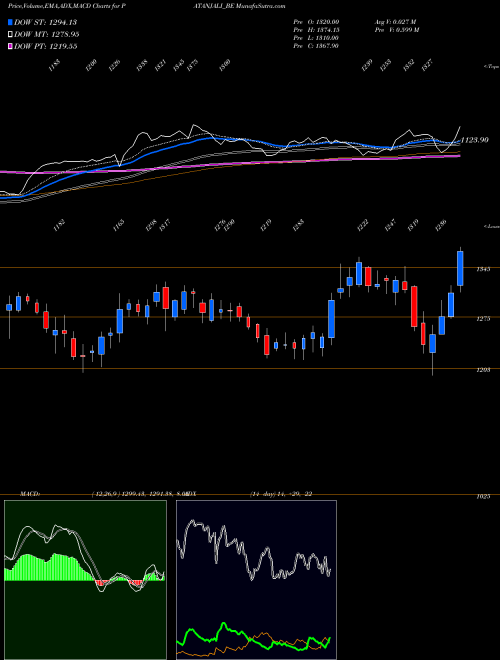This screenshot has height=660, width=500.
Task: Click the tall blue breakout candle mid-right
Action: [x=332, y=319]
